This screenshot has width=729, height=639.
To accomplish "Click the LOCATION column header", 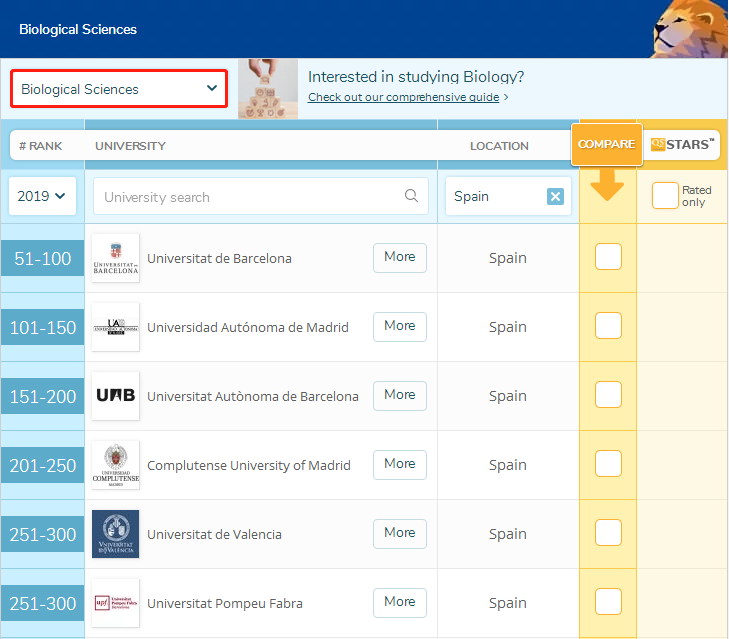I will [499, 146].
